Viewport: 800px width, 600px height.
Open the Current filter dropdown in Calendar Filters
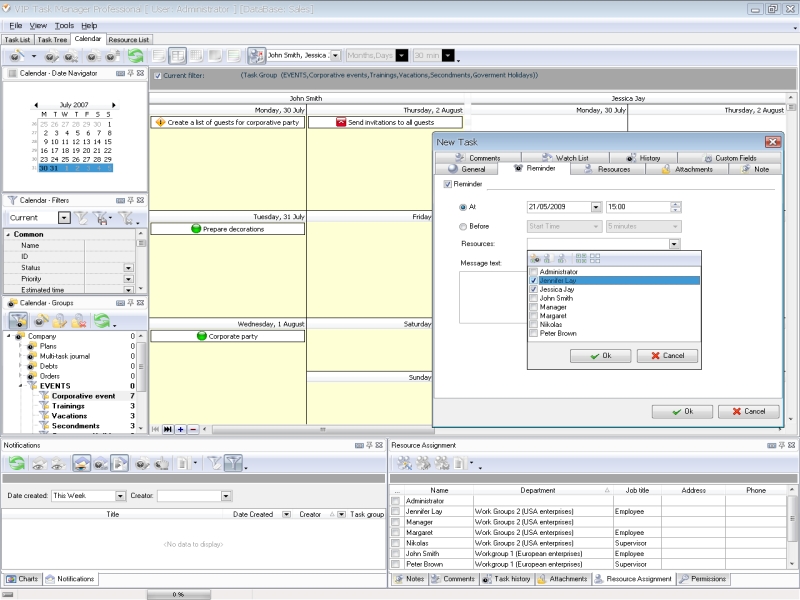pyautogui.click(x=64, y=218)
